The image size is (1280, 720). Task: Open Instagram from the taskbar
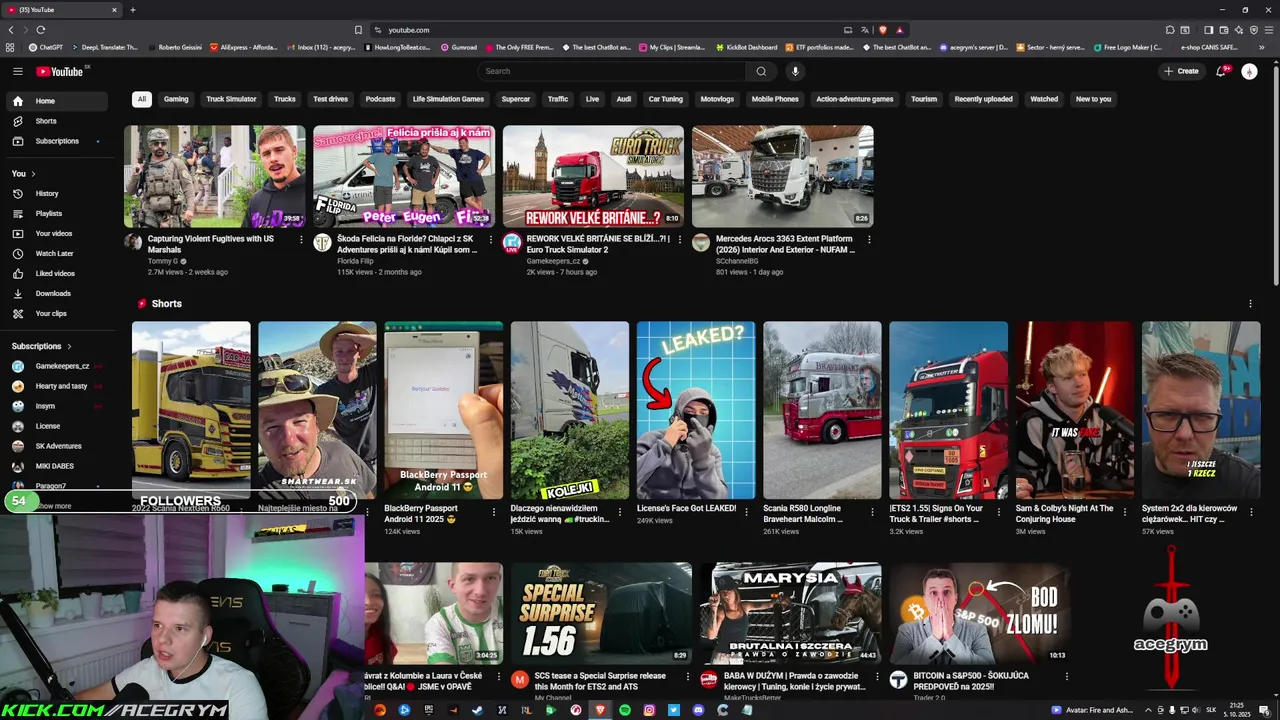649,710
